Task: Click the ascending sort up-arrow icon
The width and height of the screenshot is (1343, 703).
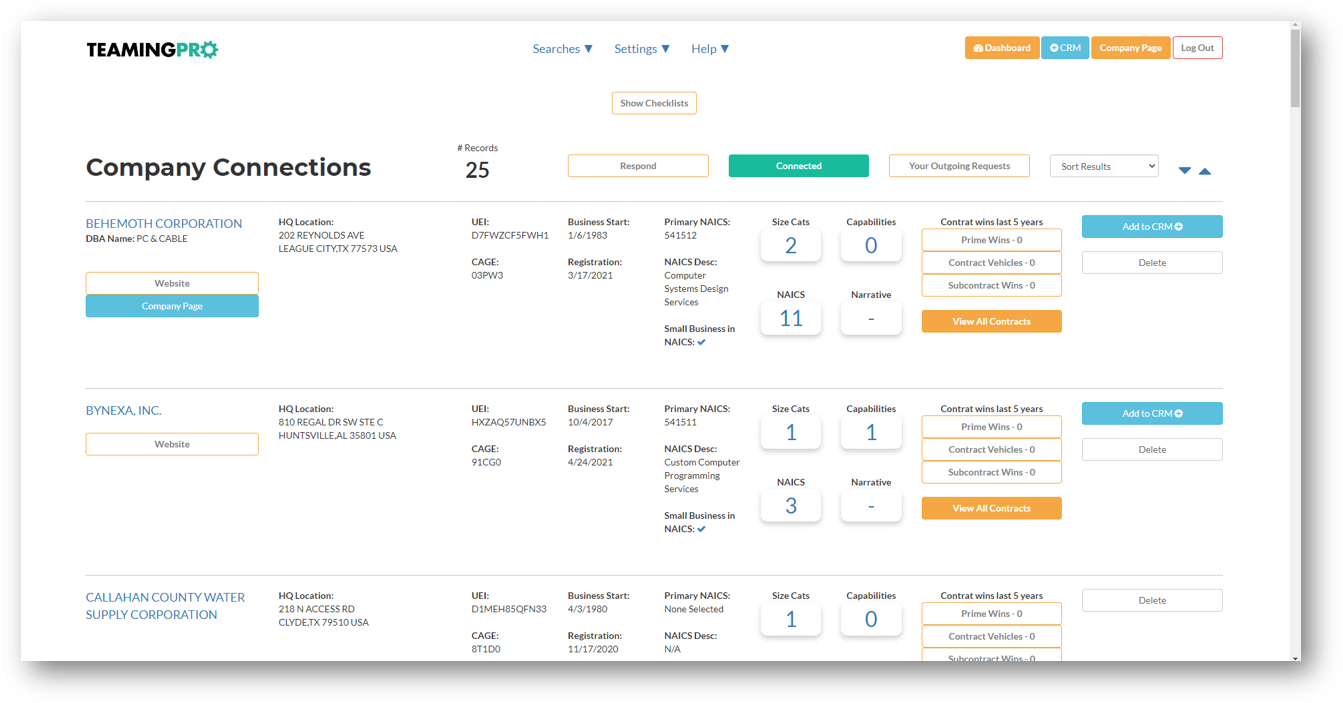Action: [1205, 171]
